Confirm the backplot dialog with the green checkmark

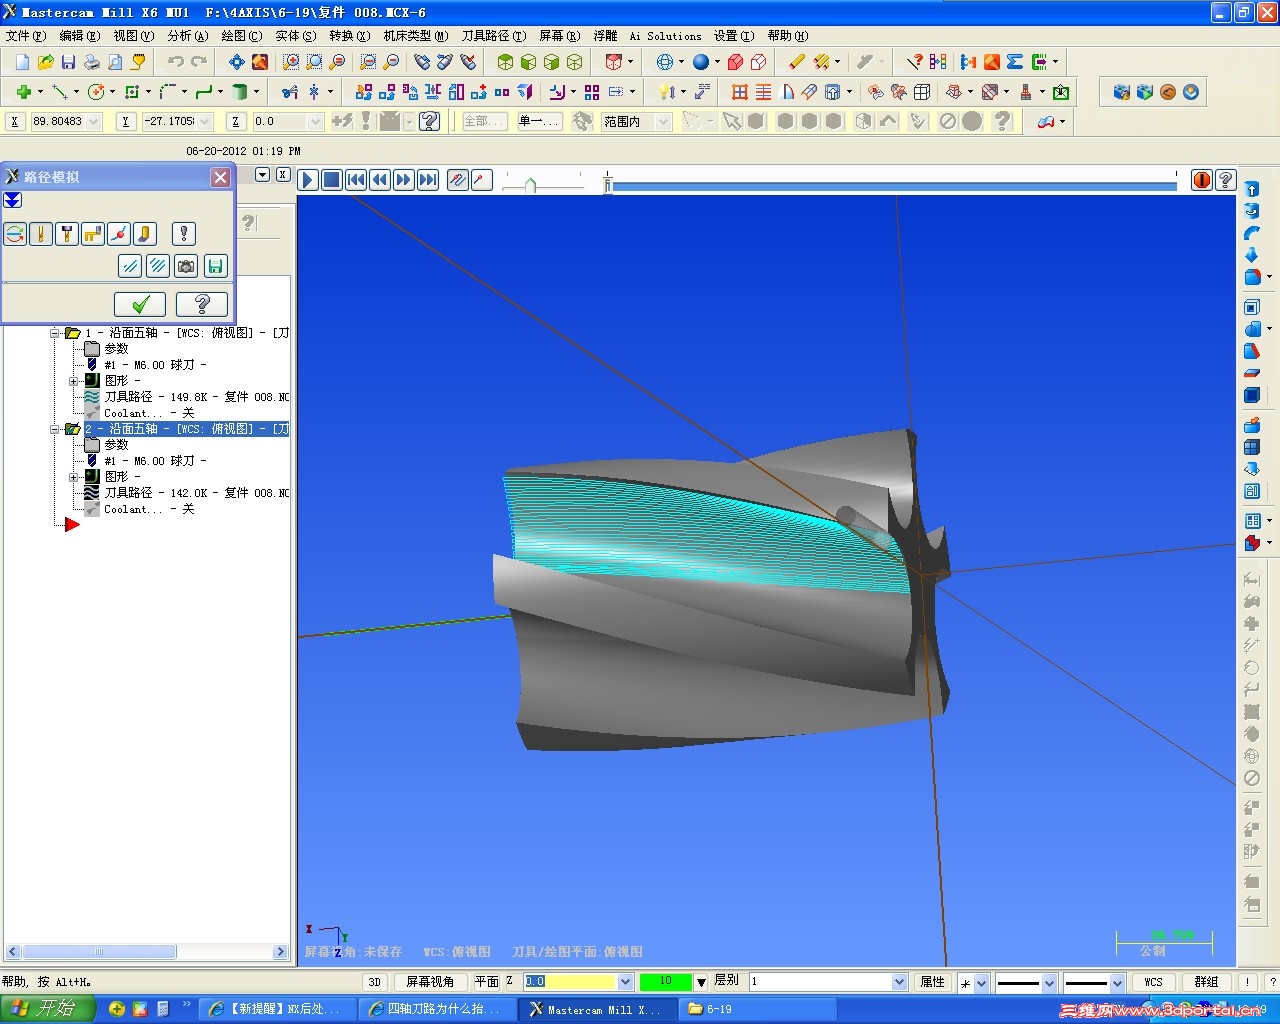pyautogui.click(x=140, y=304)
